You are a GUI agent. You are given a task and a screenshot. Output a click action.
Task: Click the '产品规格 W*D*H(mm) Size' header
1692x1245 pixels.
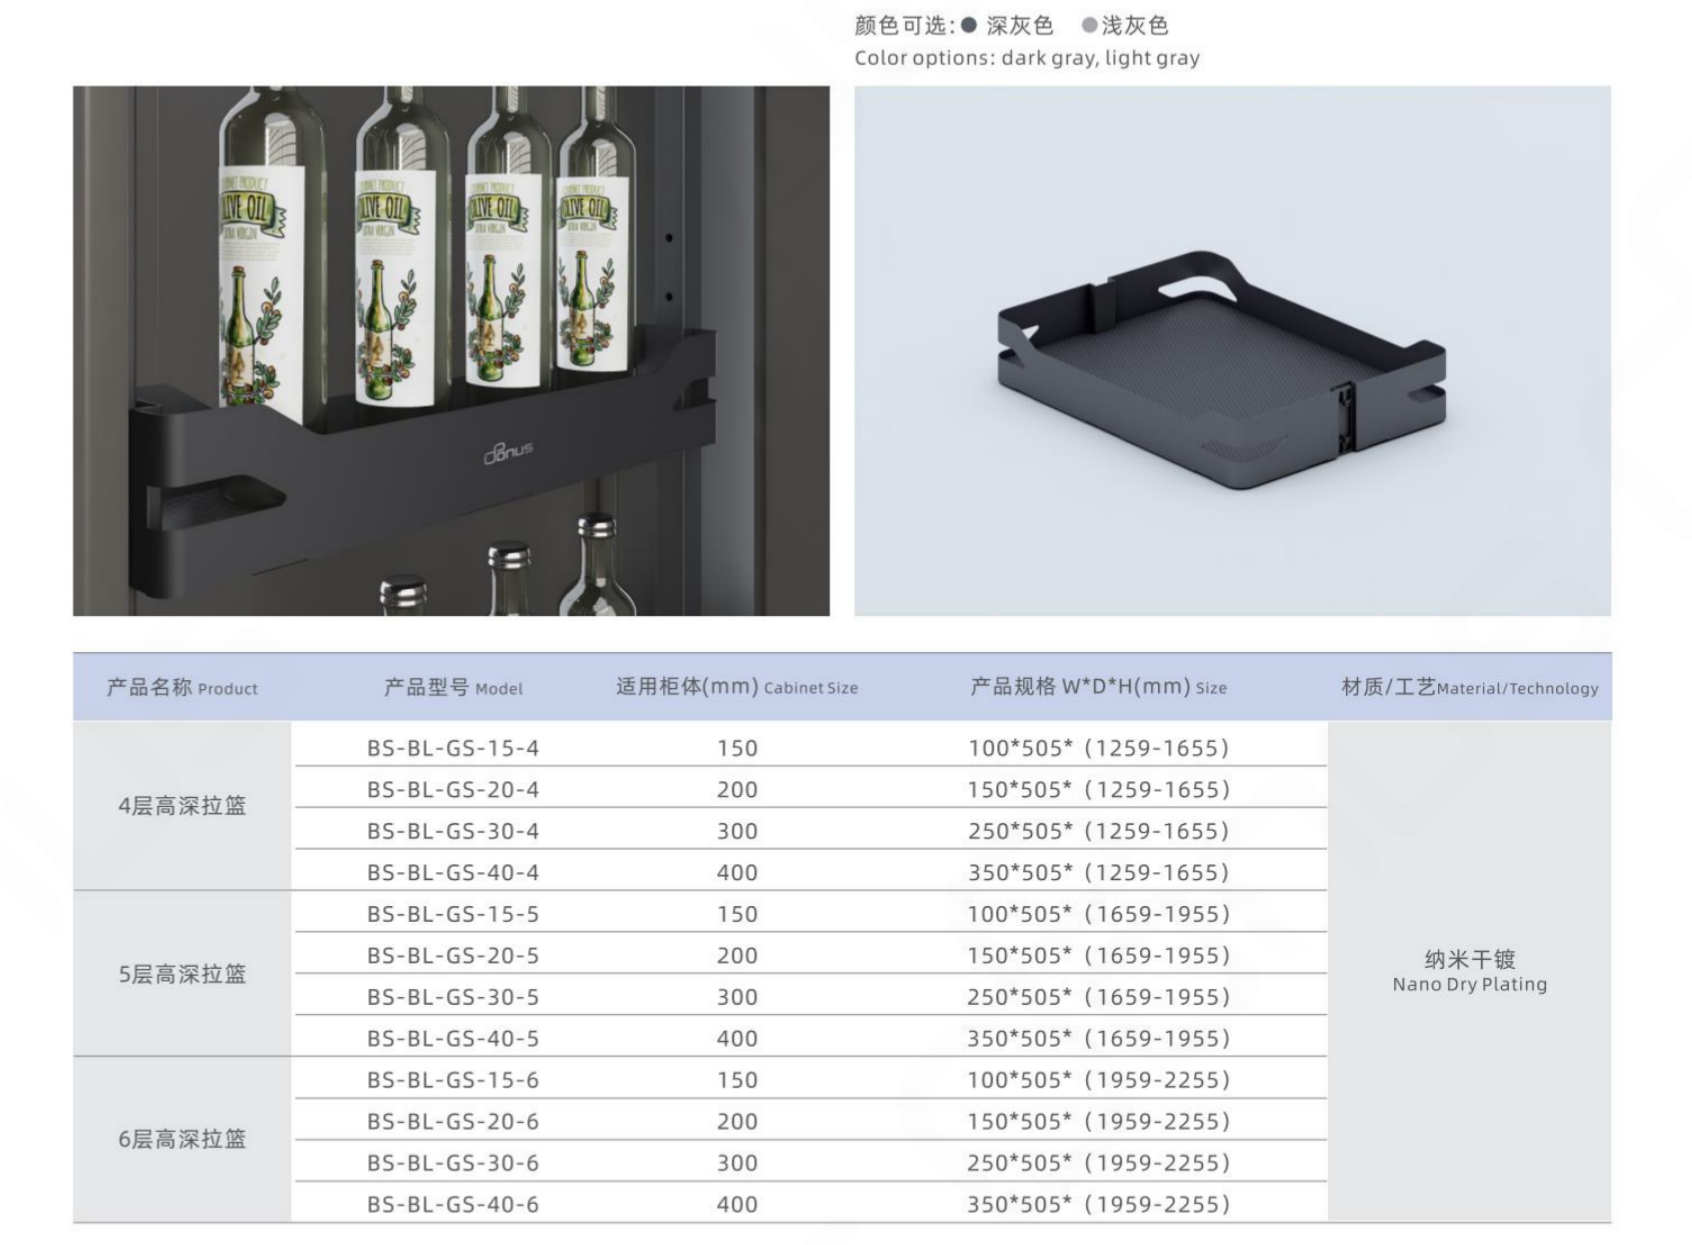click(1098, 687)
